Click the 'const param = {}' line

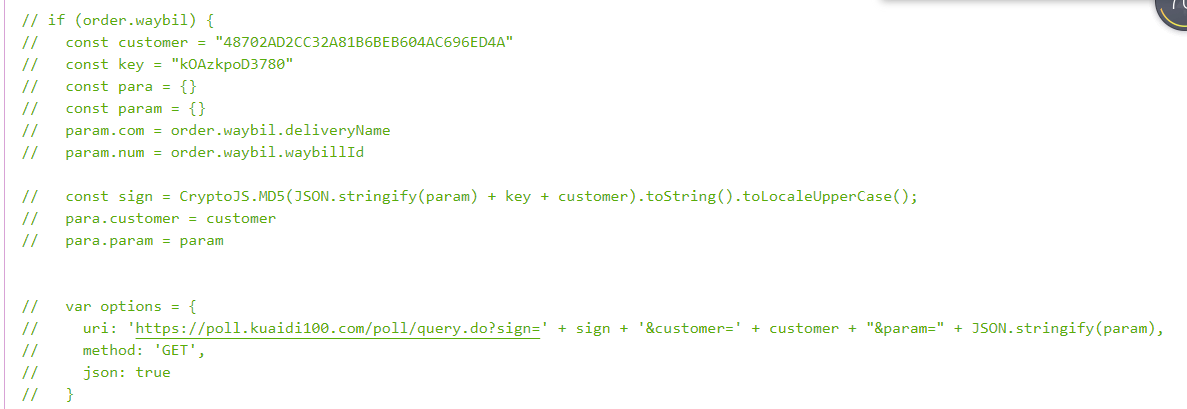coord(114,108)
